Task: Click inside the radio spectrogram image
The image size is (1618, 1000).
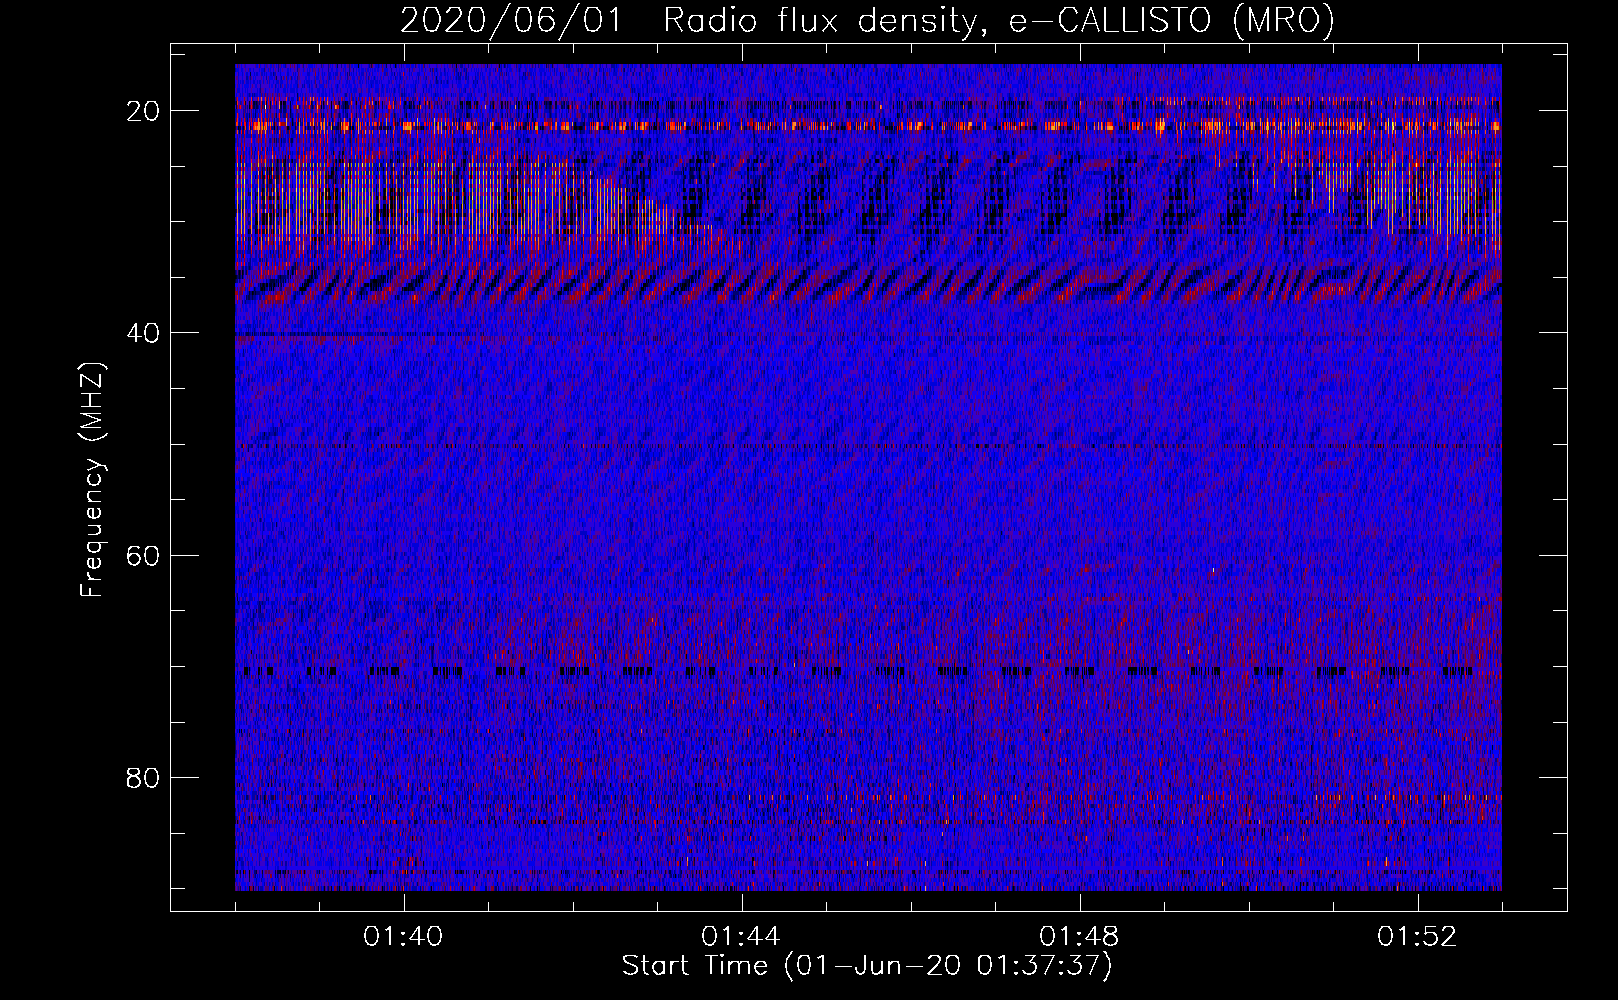Action: click(x=868, y=477)
